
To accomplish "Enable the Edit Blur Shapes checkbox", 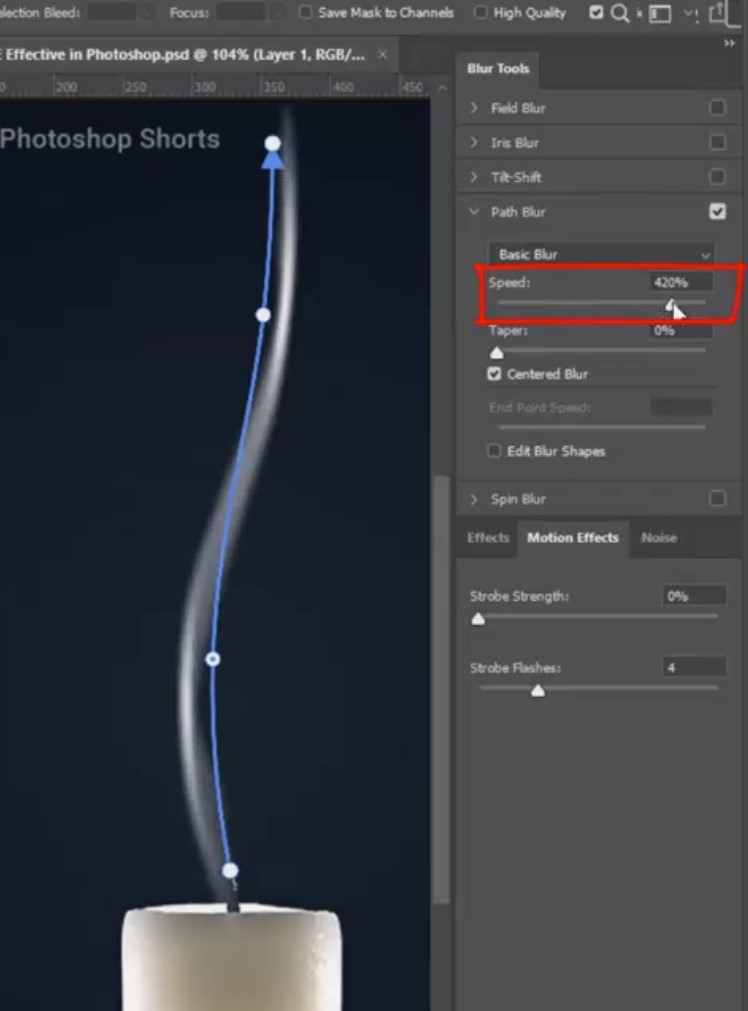I will (494, 451).
